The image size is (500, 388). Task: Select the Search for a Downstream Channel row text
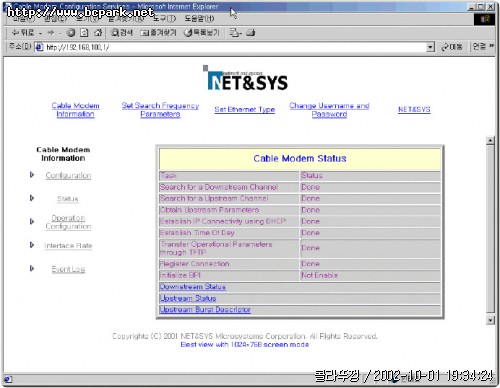(219, 187)
